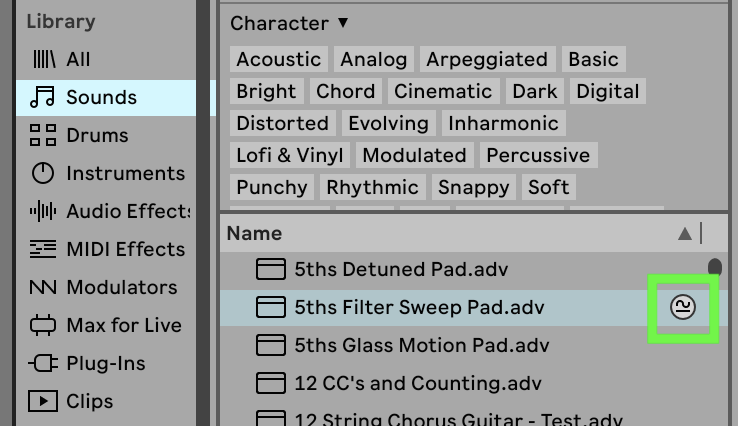The width and height of the screenshot is (738, 426).
Task: Select the 5ths Glass Motion Pad.adv preset
Action: coord(421,346)
